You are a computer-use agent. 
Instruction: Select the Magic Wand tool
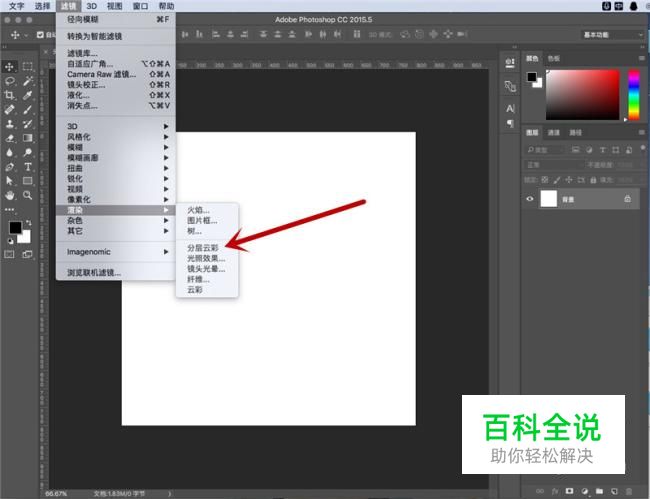click(x=28, y=81)
